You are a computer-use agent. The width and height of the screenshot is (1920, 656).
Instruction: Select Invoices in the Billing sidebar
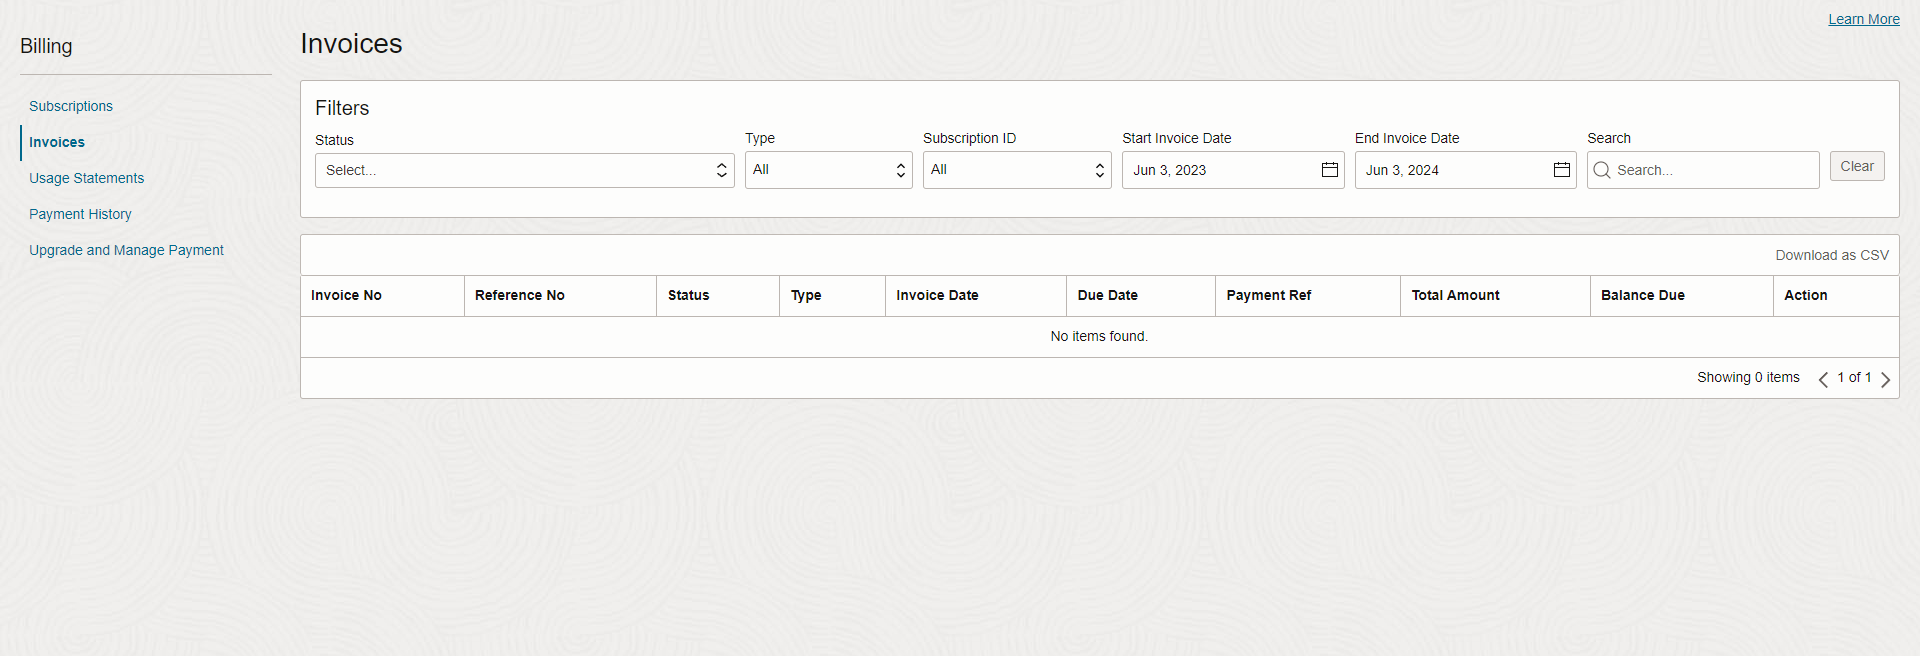[x=57, y=142]
